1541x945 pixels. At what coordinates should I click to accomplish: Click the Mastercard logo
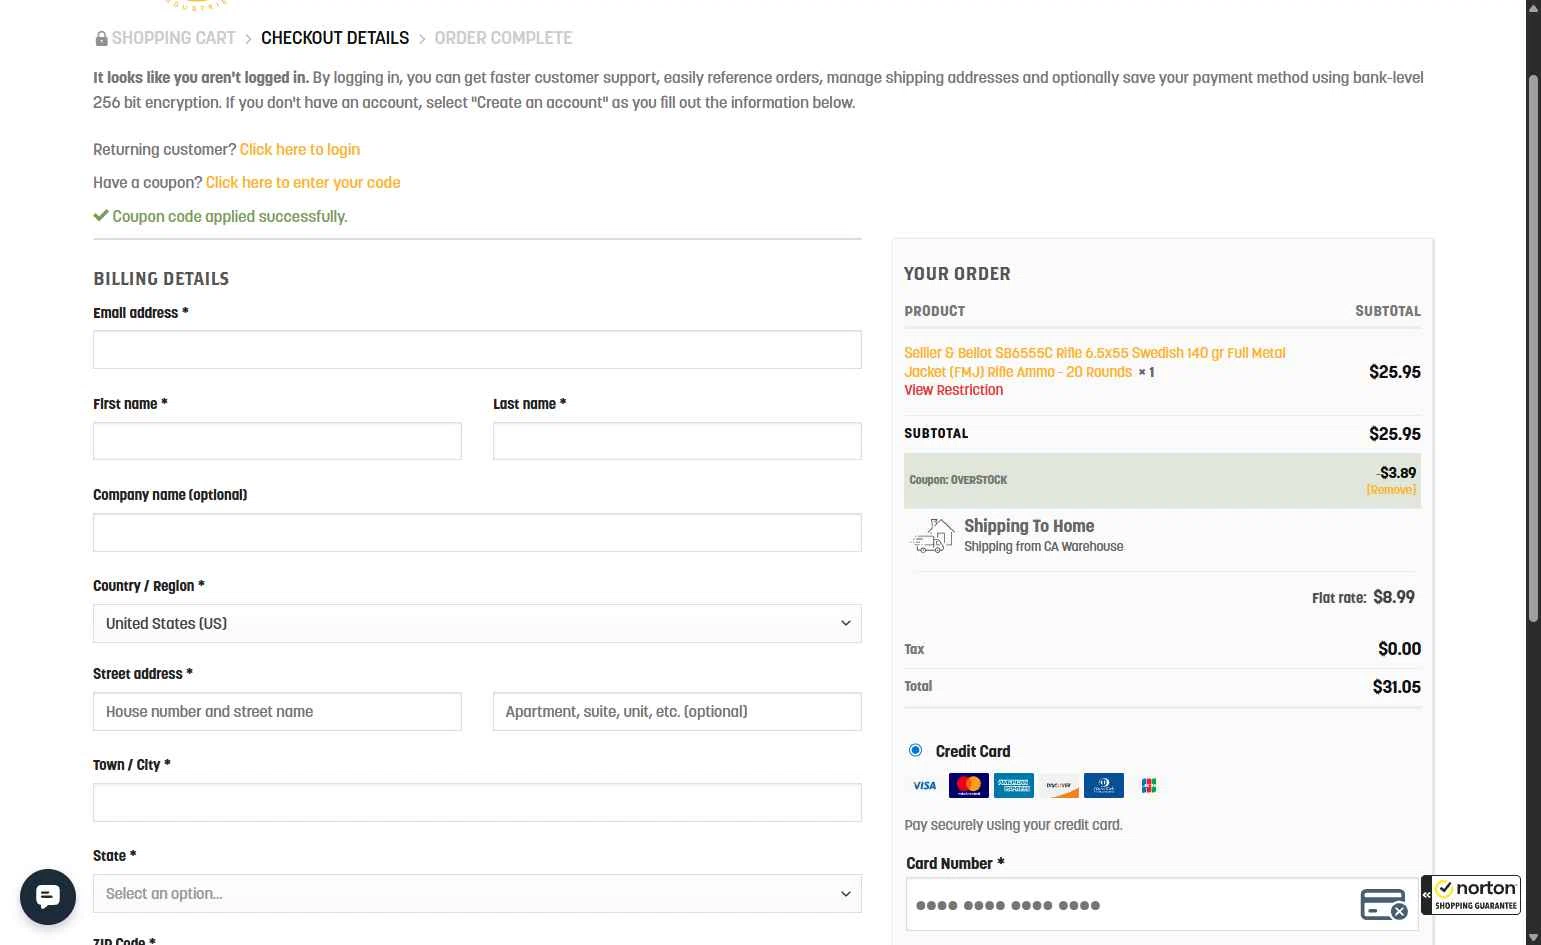click(x=968, y=786)
